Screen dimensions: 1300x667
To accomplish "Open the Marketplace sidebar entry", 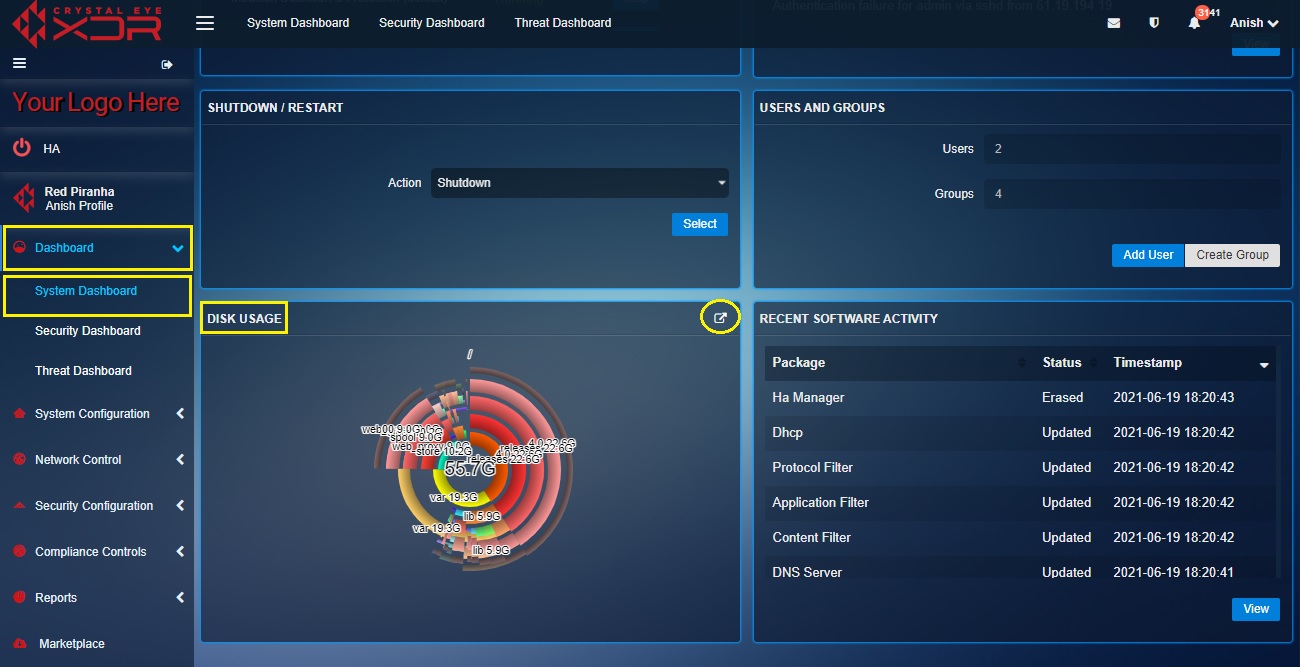I will click(x=72, y=644).
